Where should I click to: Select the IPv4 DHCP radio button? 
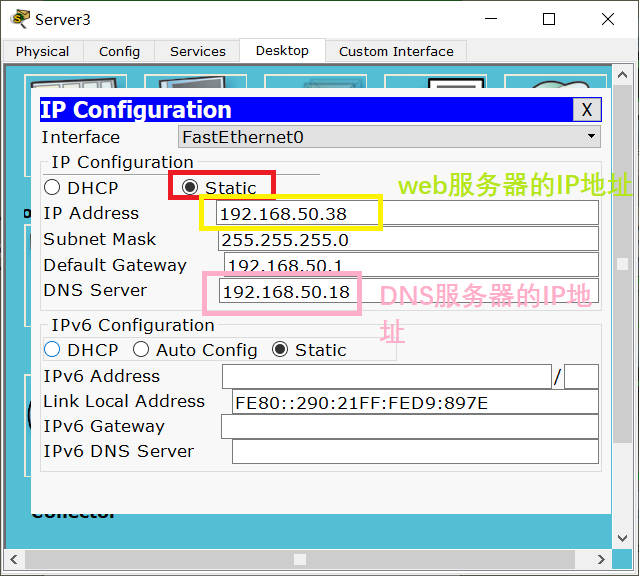point(52,188)
